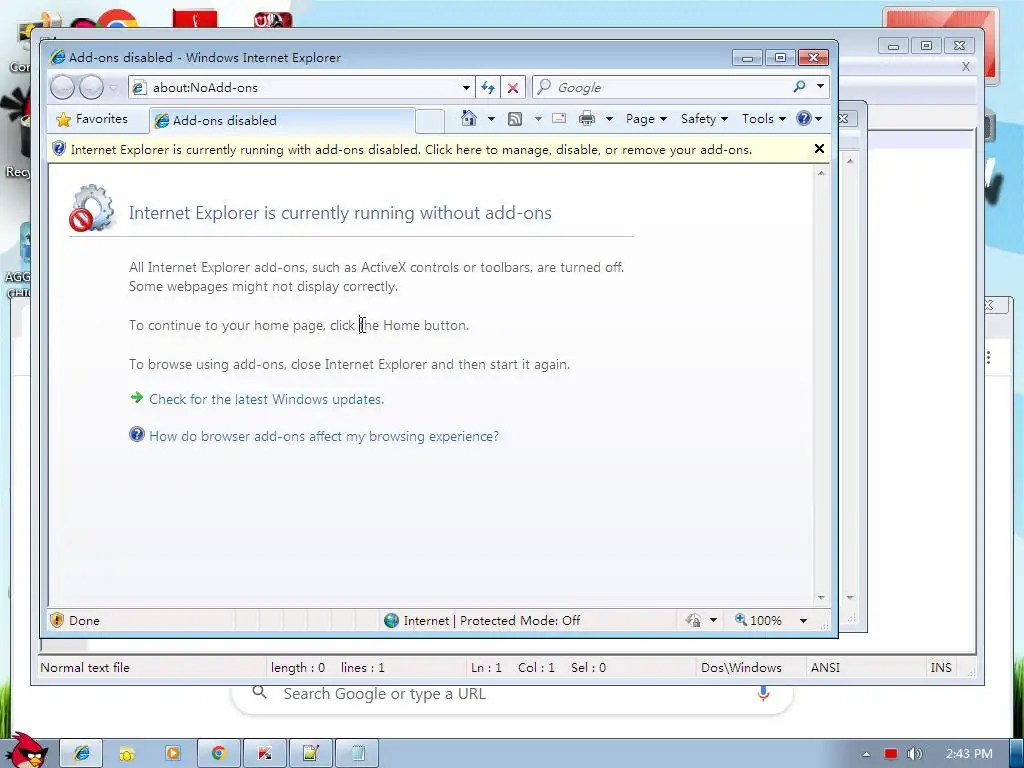Click Check for the latest Windows updates
The image size is (1024, 768).
(266, 399)
